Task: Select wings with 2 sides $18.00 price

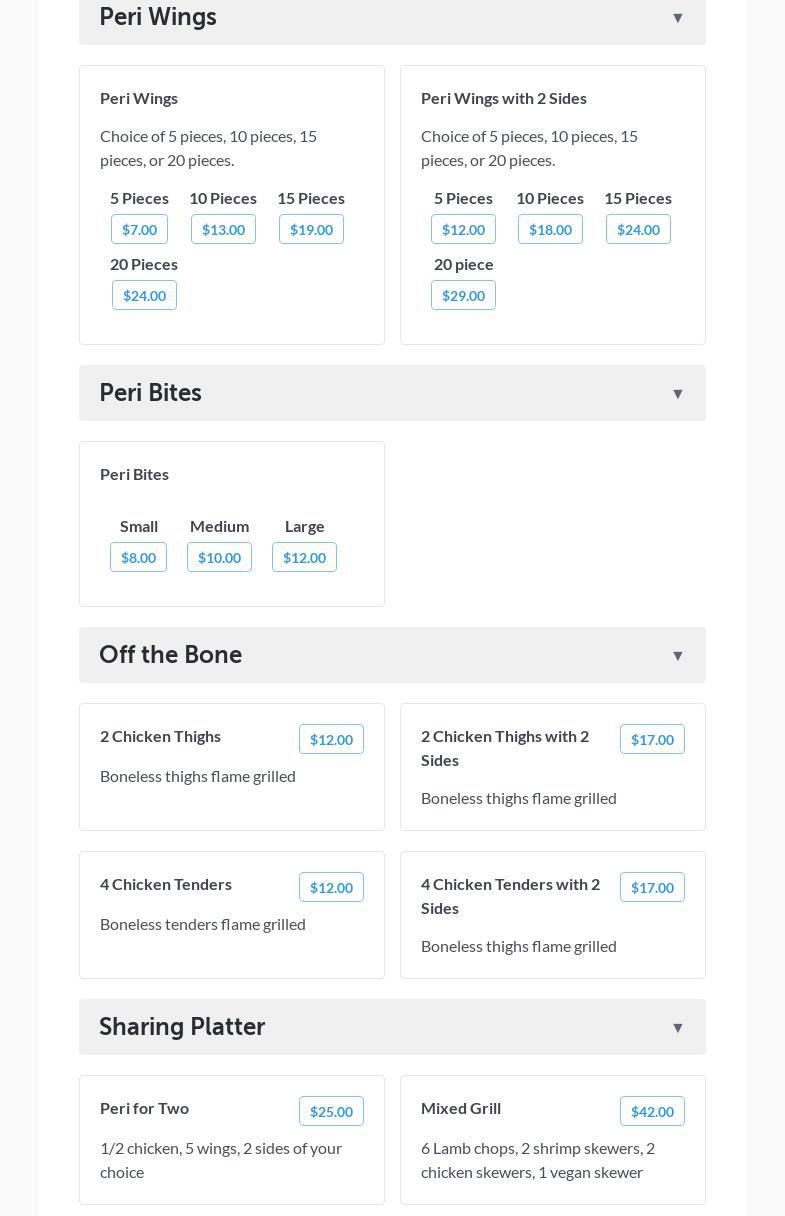Action: [550, 230]
